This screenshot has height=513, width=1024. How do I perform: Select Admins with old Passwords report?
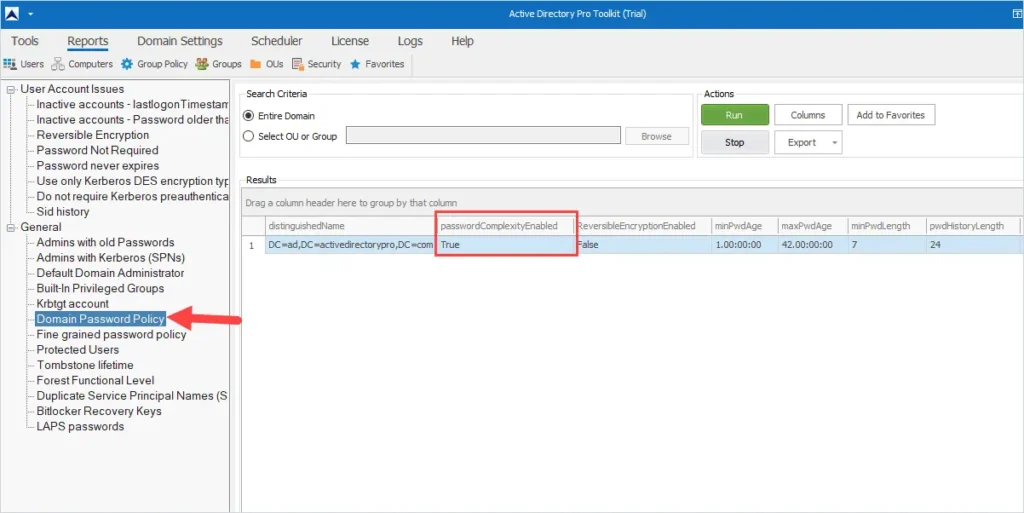point(105,243)
